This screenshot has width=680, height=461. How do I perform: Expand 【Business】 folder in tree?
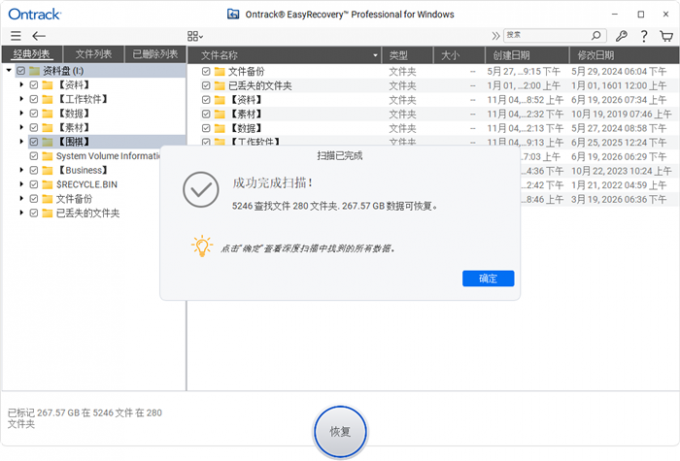[x=21, y=170]
